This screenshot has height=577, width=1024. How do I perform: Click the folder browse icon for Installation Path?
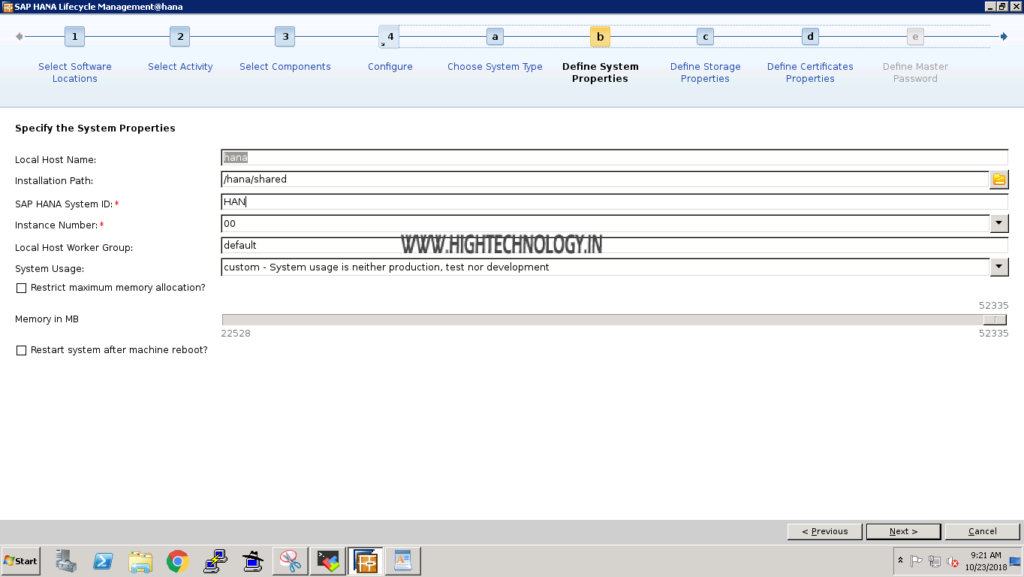999,179
